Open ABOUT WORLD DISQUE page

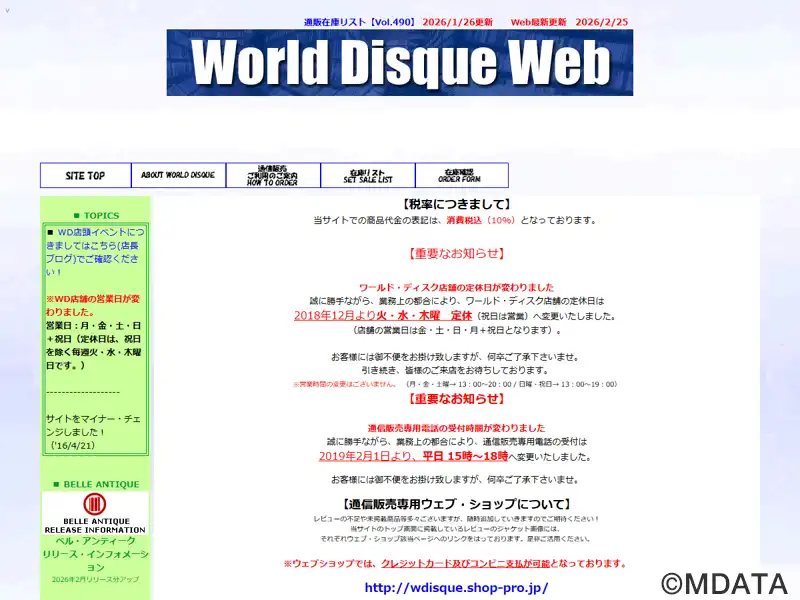[x=178, y=176]
